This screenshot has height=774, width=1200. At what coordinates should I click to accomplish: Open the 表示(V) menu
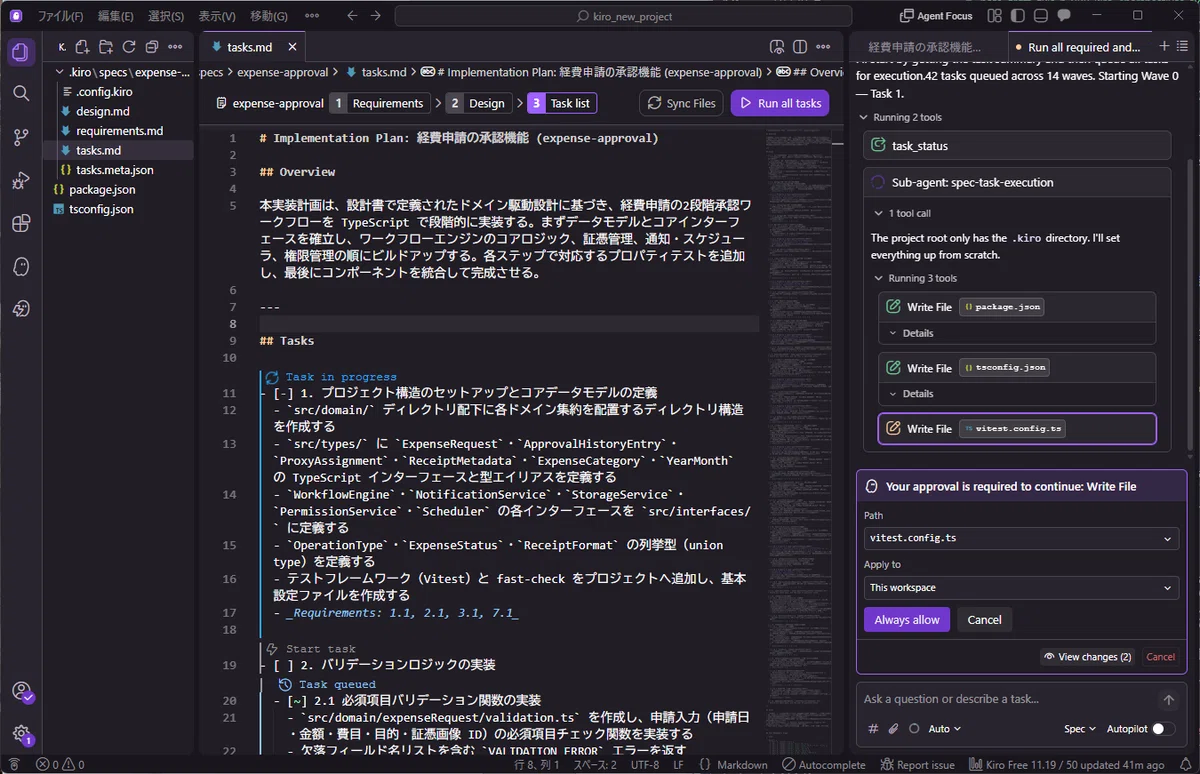click(217, 16)
